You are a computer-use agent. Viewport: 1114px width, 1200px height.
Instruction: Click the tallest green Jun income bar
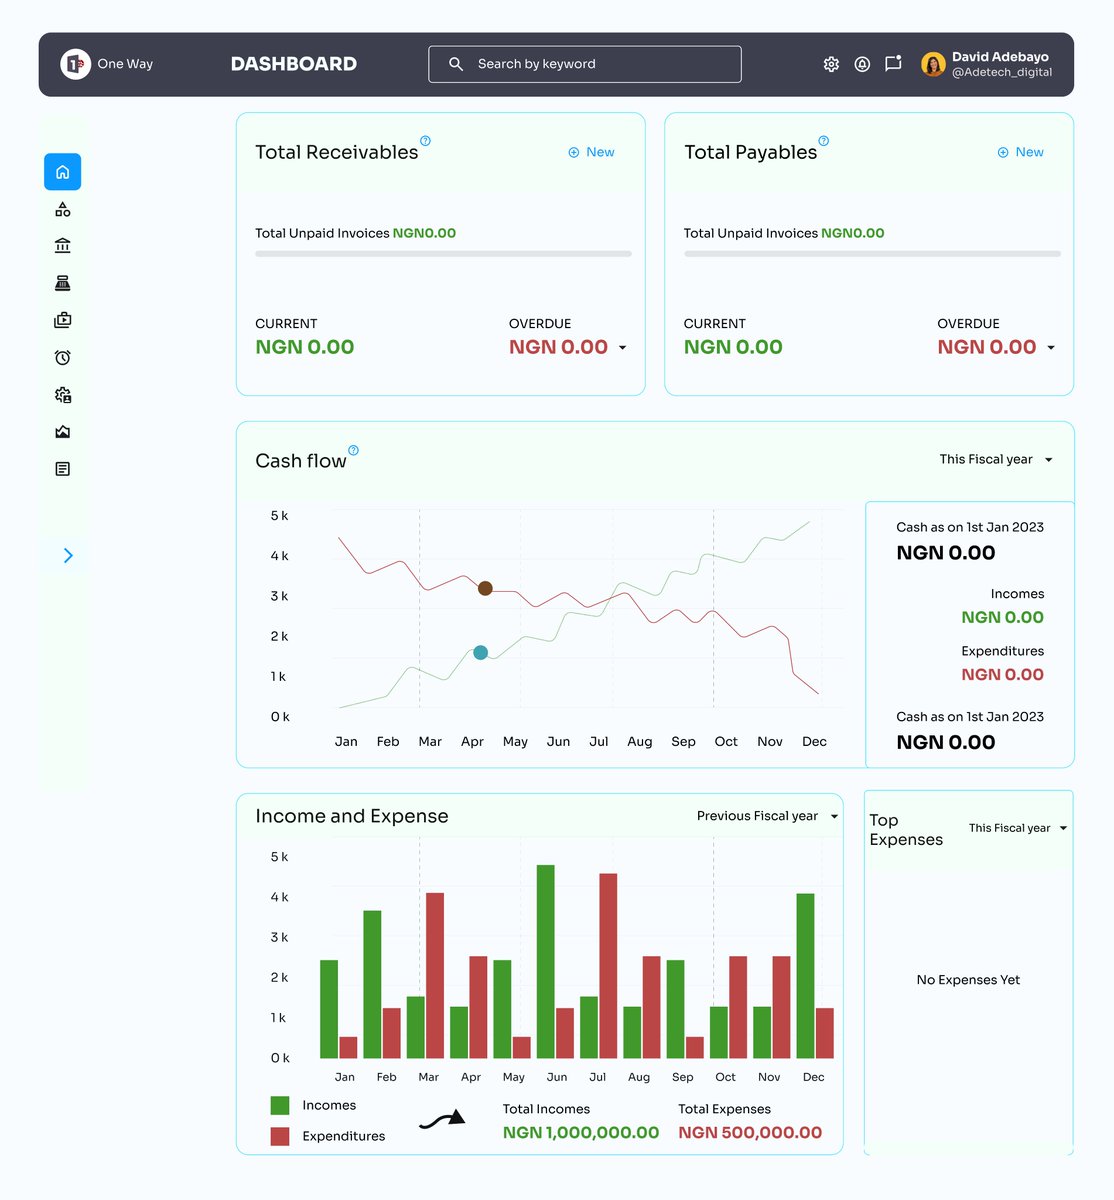[x=546, y=961]
